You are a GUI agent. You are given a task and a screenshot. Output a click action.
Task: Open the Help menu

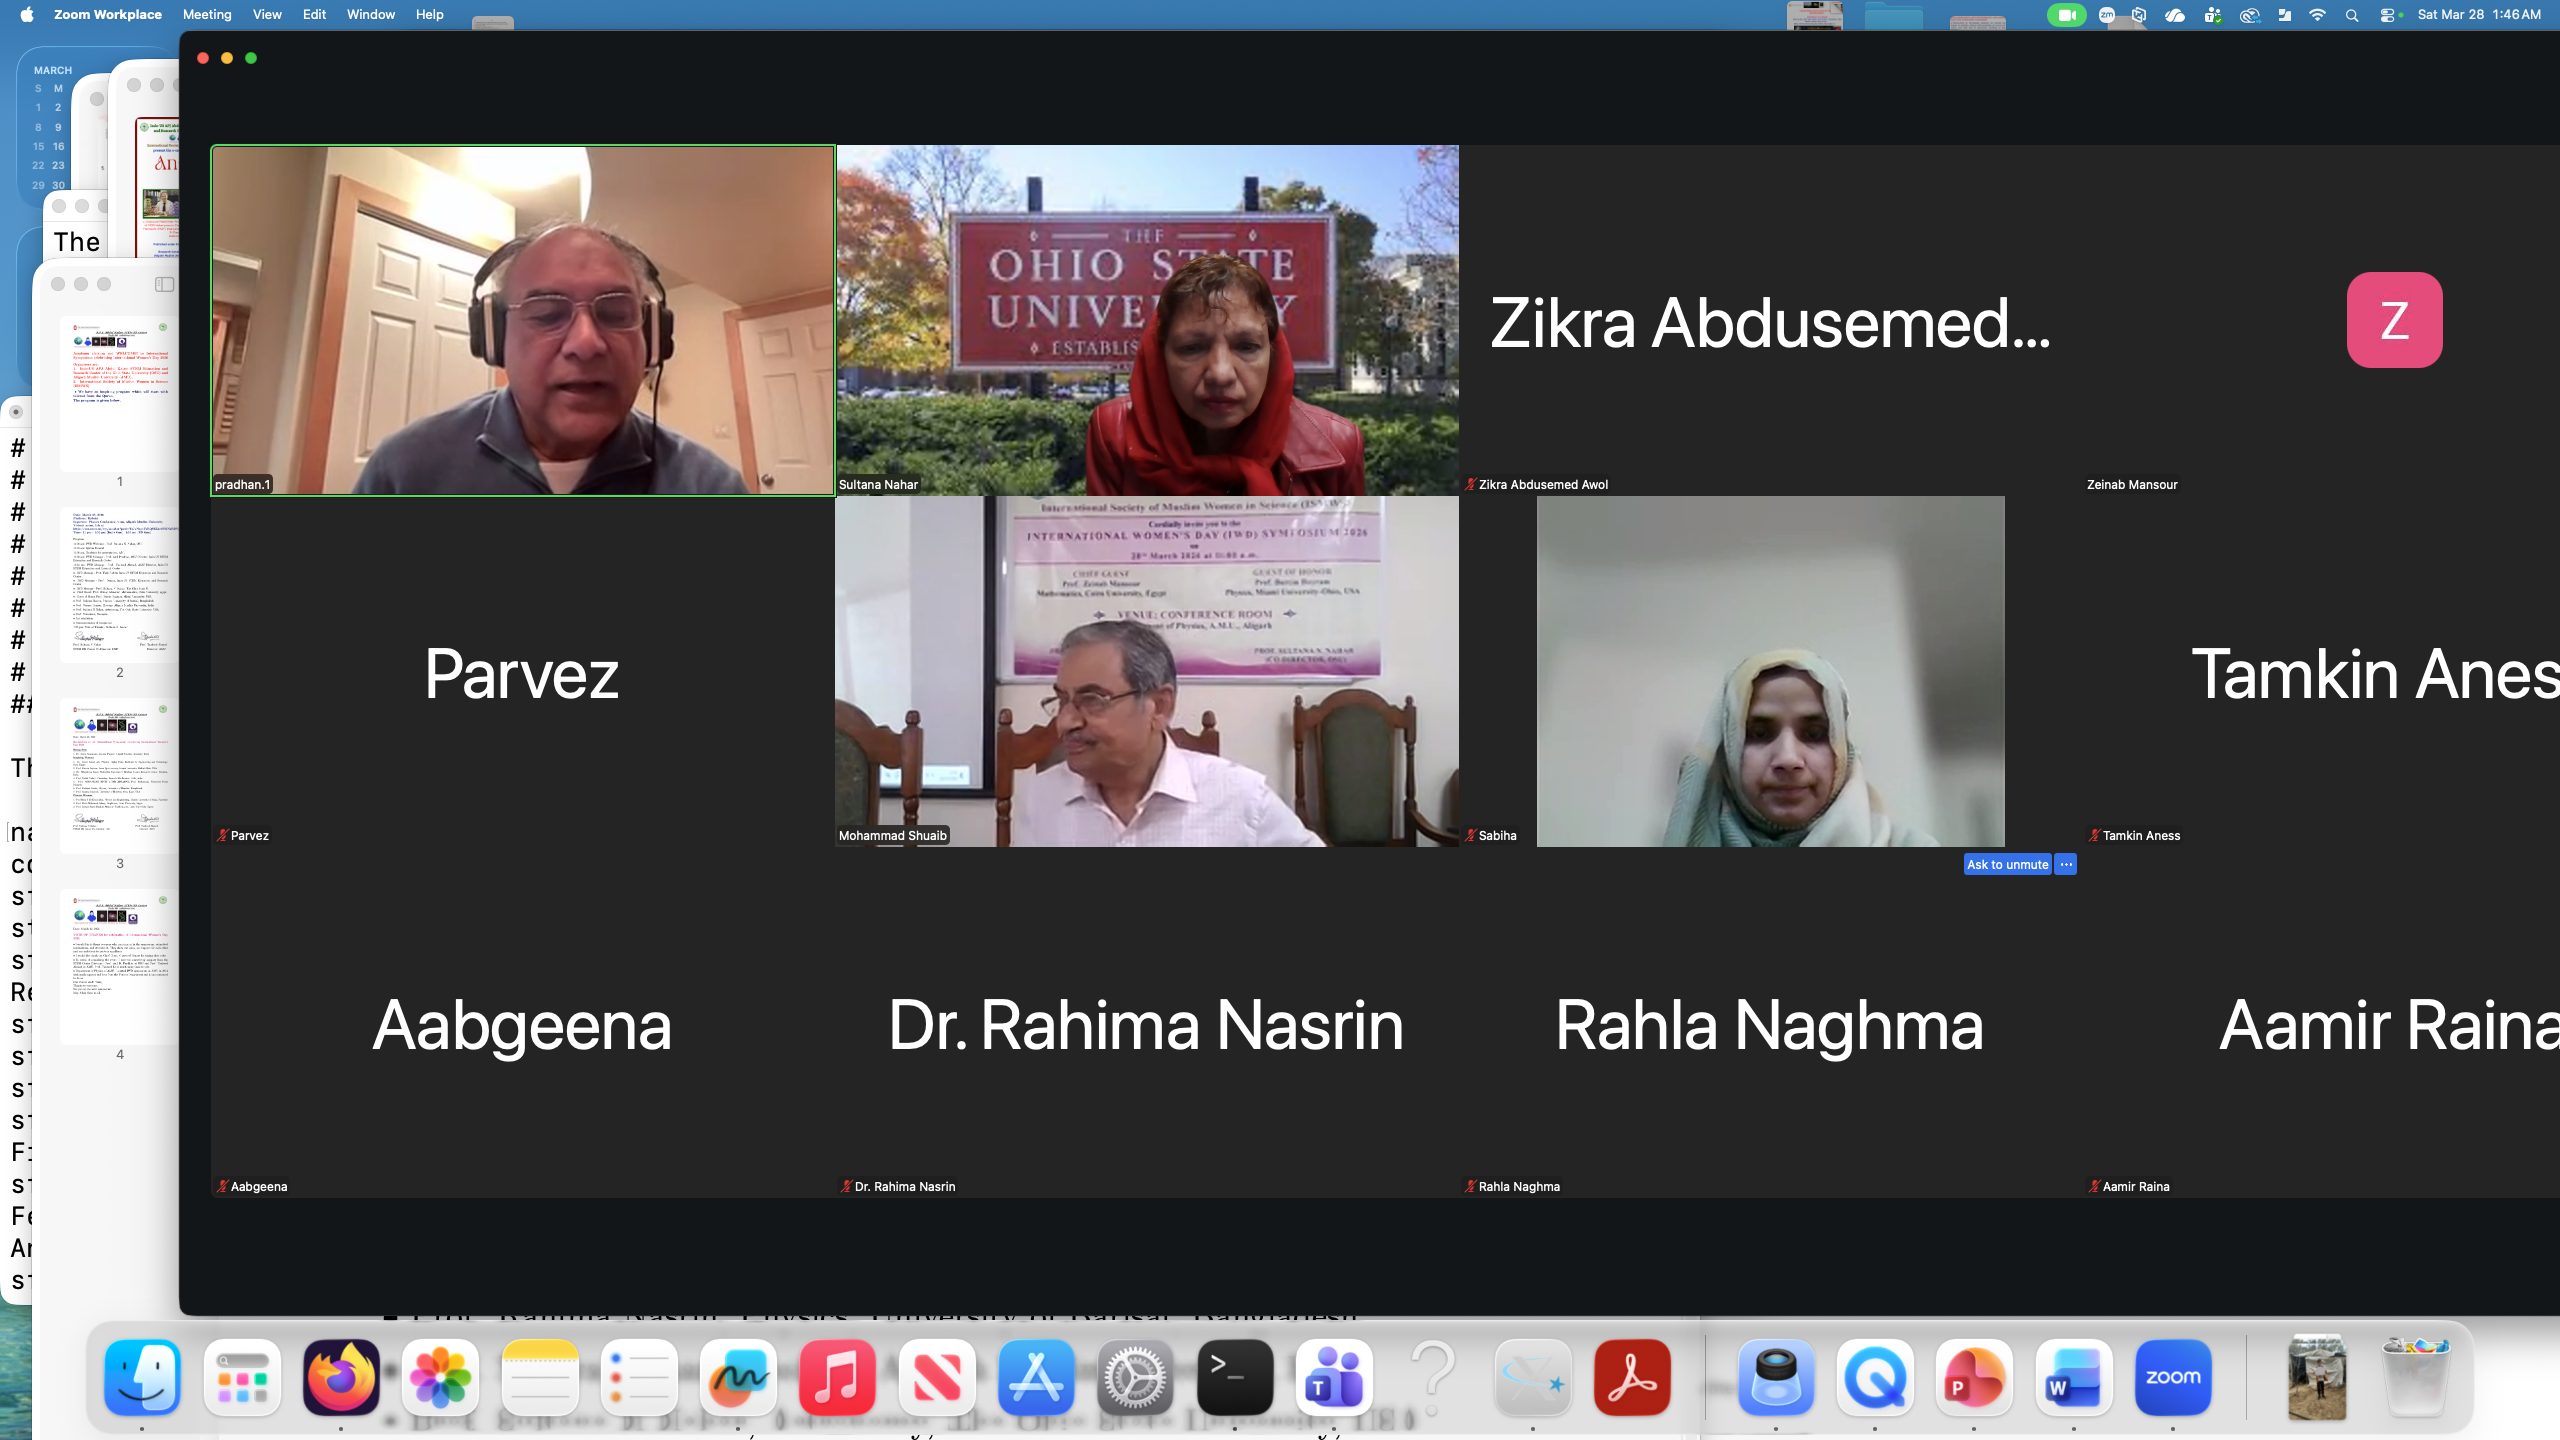coord(429,14)
